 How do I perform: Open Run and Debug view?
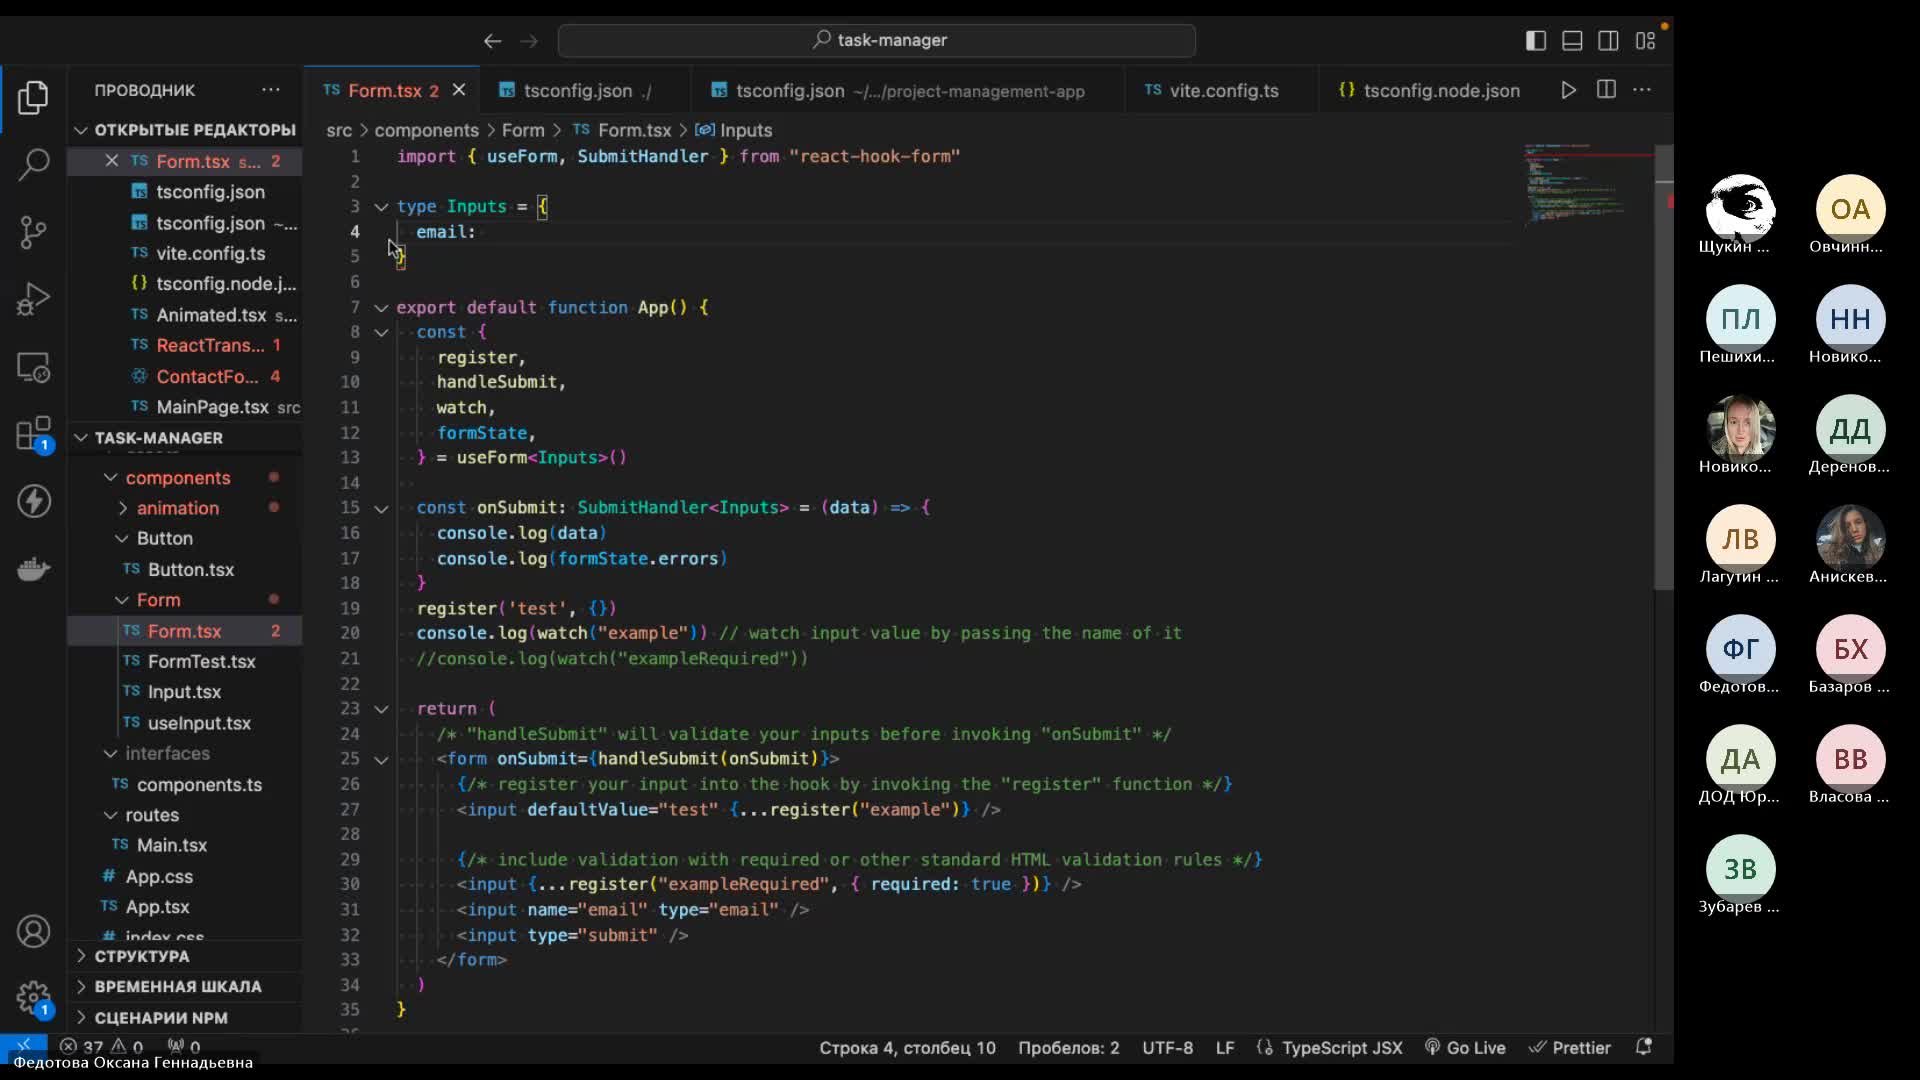coord(33,299)
